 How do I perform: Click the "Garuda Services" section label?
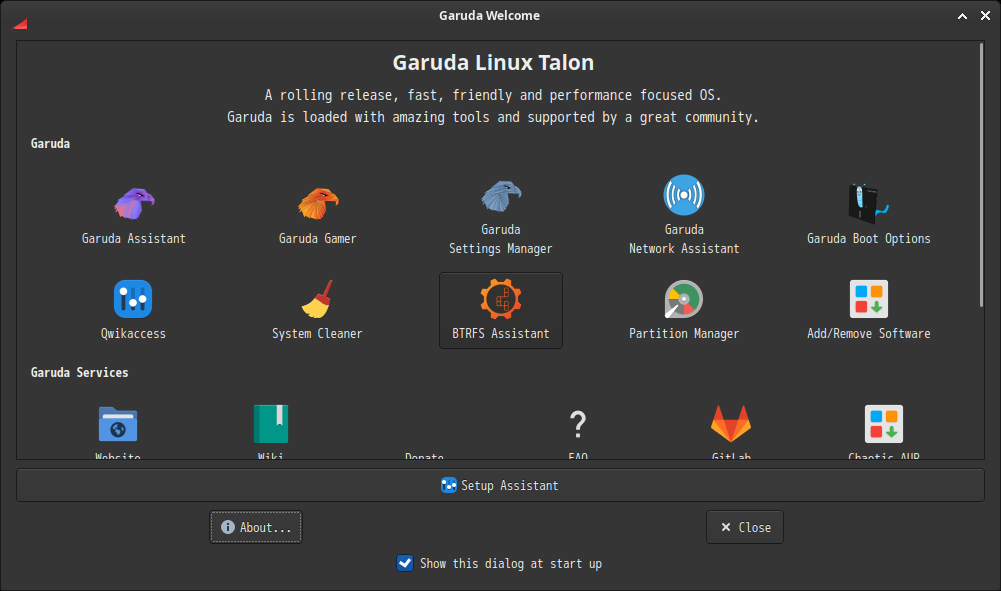(80, 373)
